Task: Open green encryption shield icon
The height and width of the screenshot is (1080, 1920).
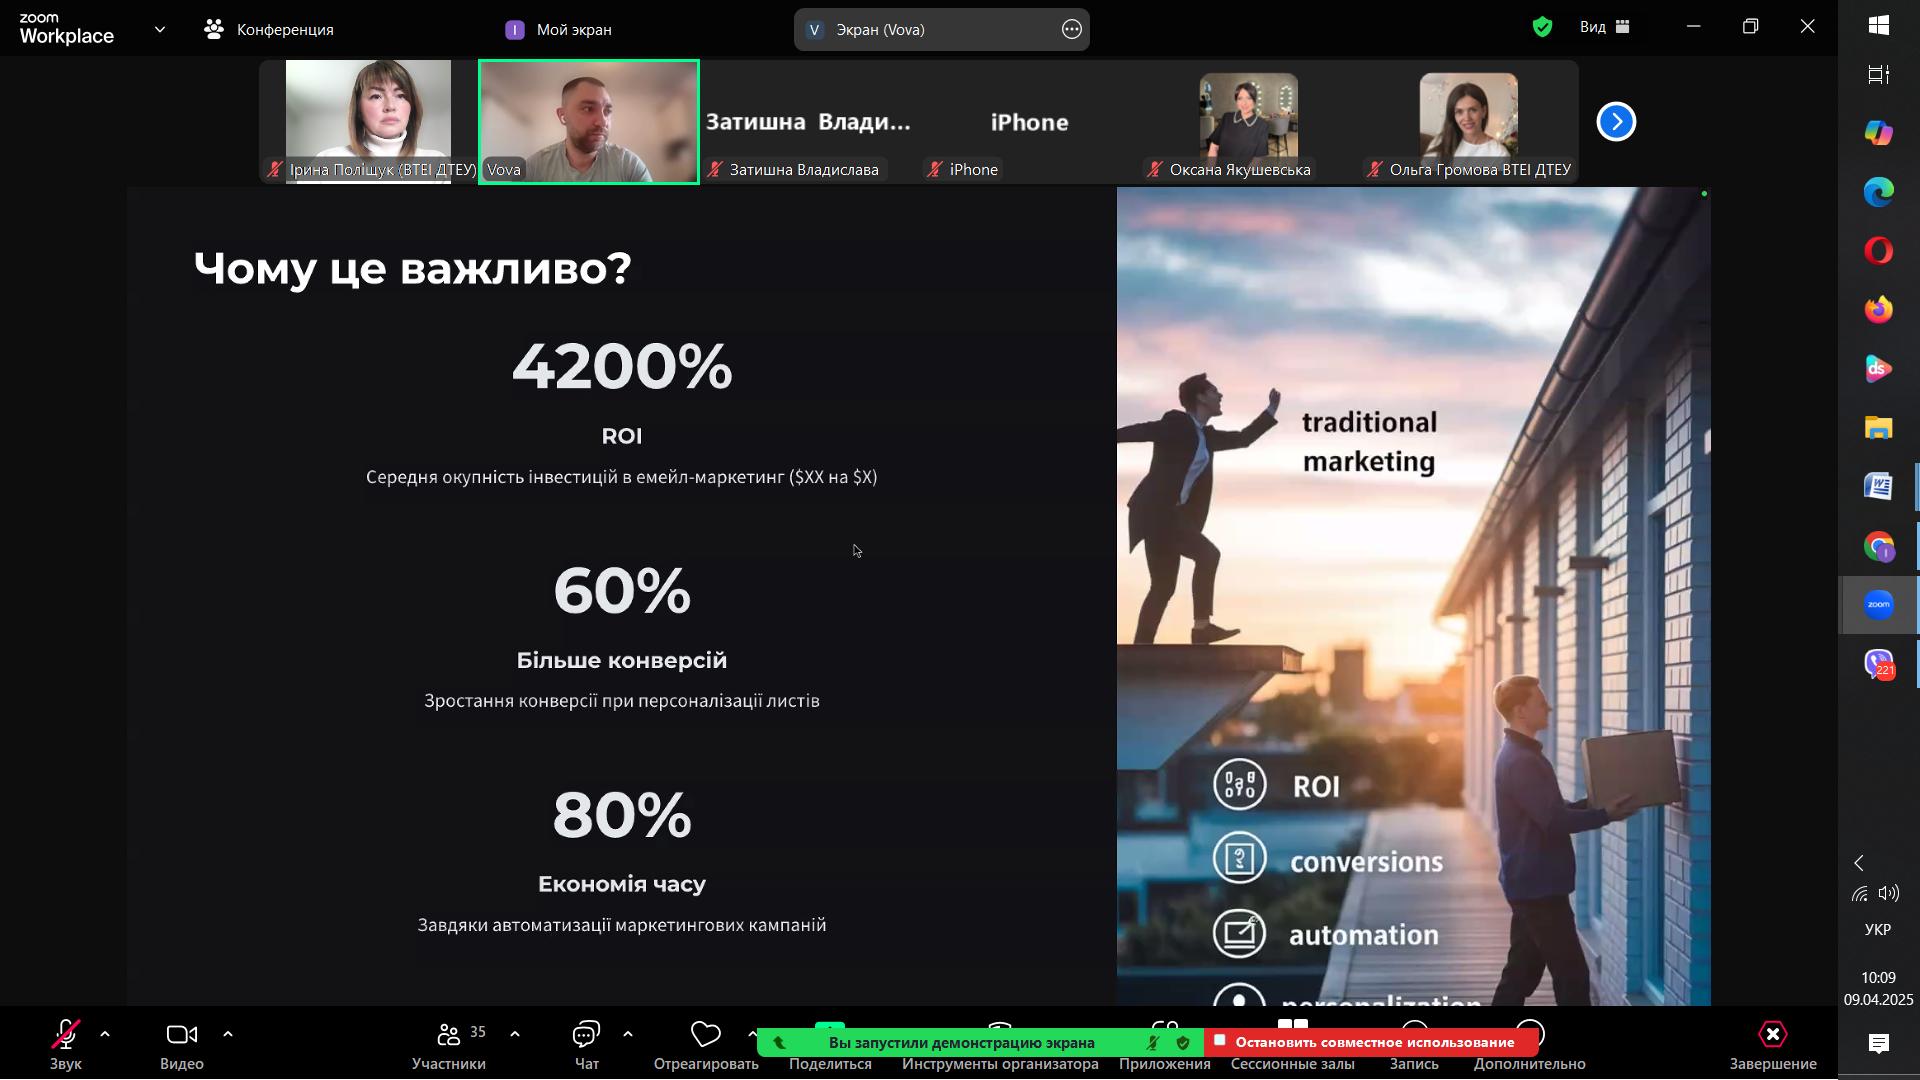Action: [x=1542, y=27]
